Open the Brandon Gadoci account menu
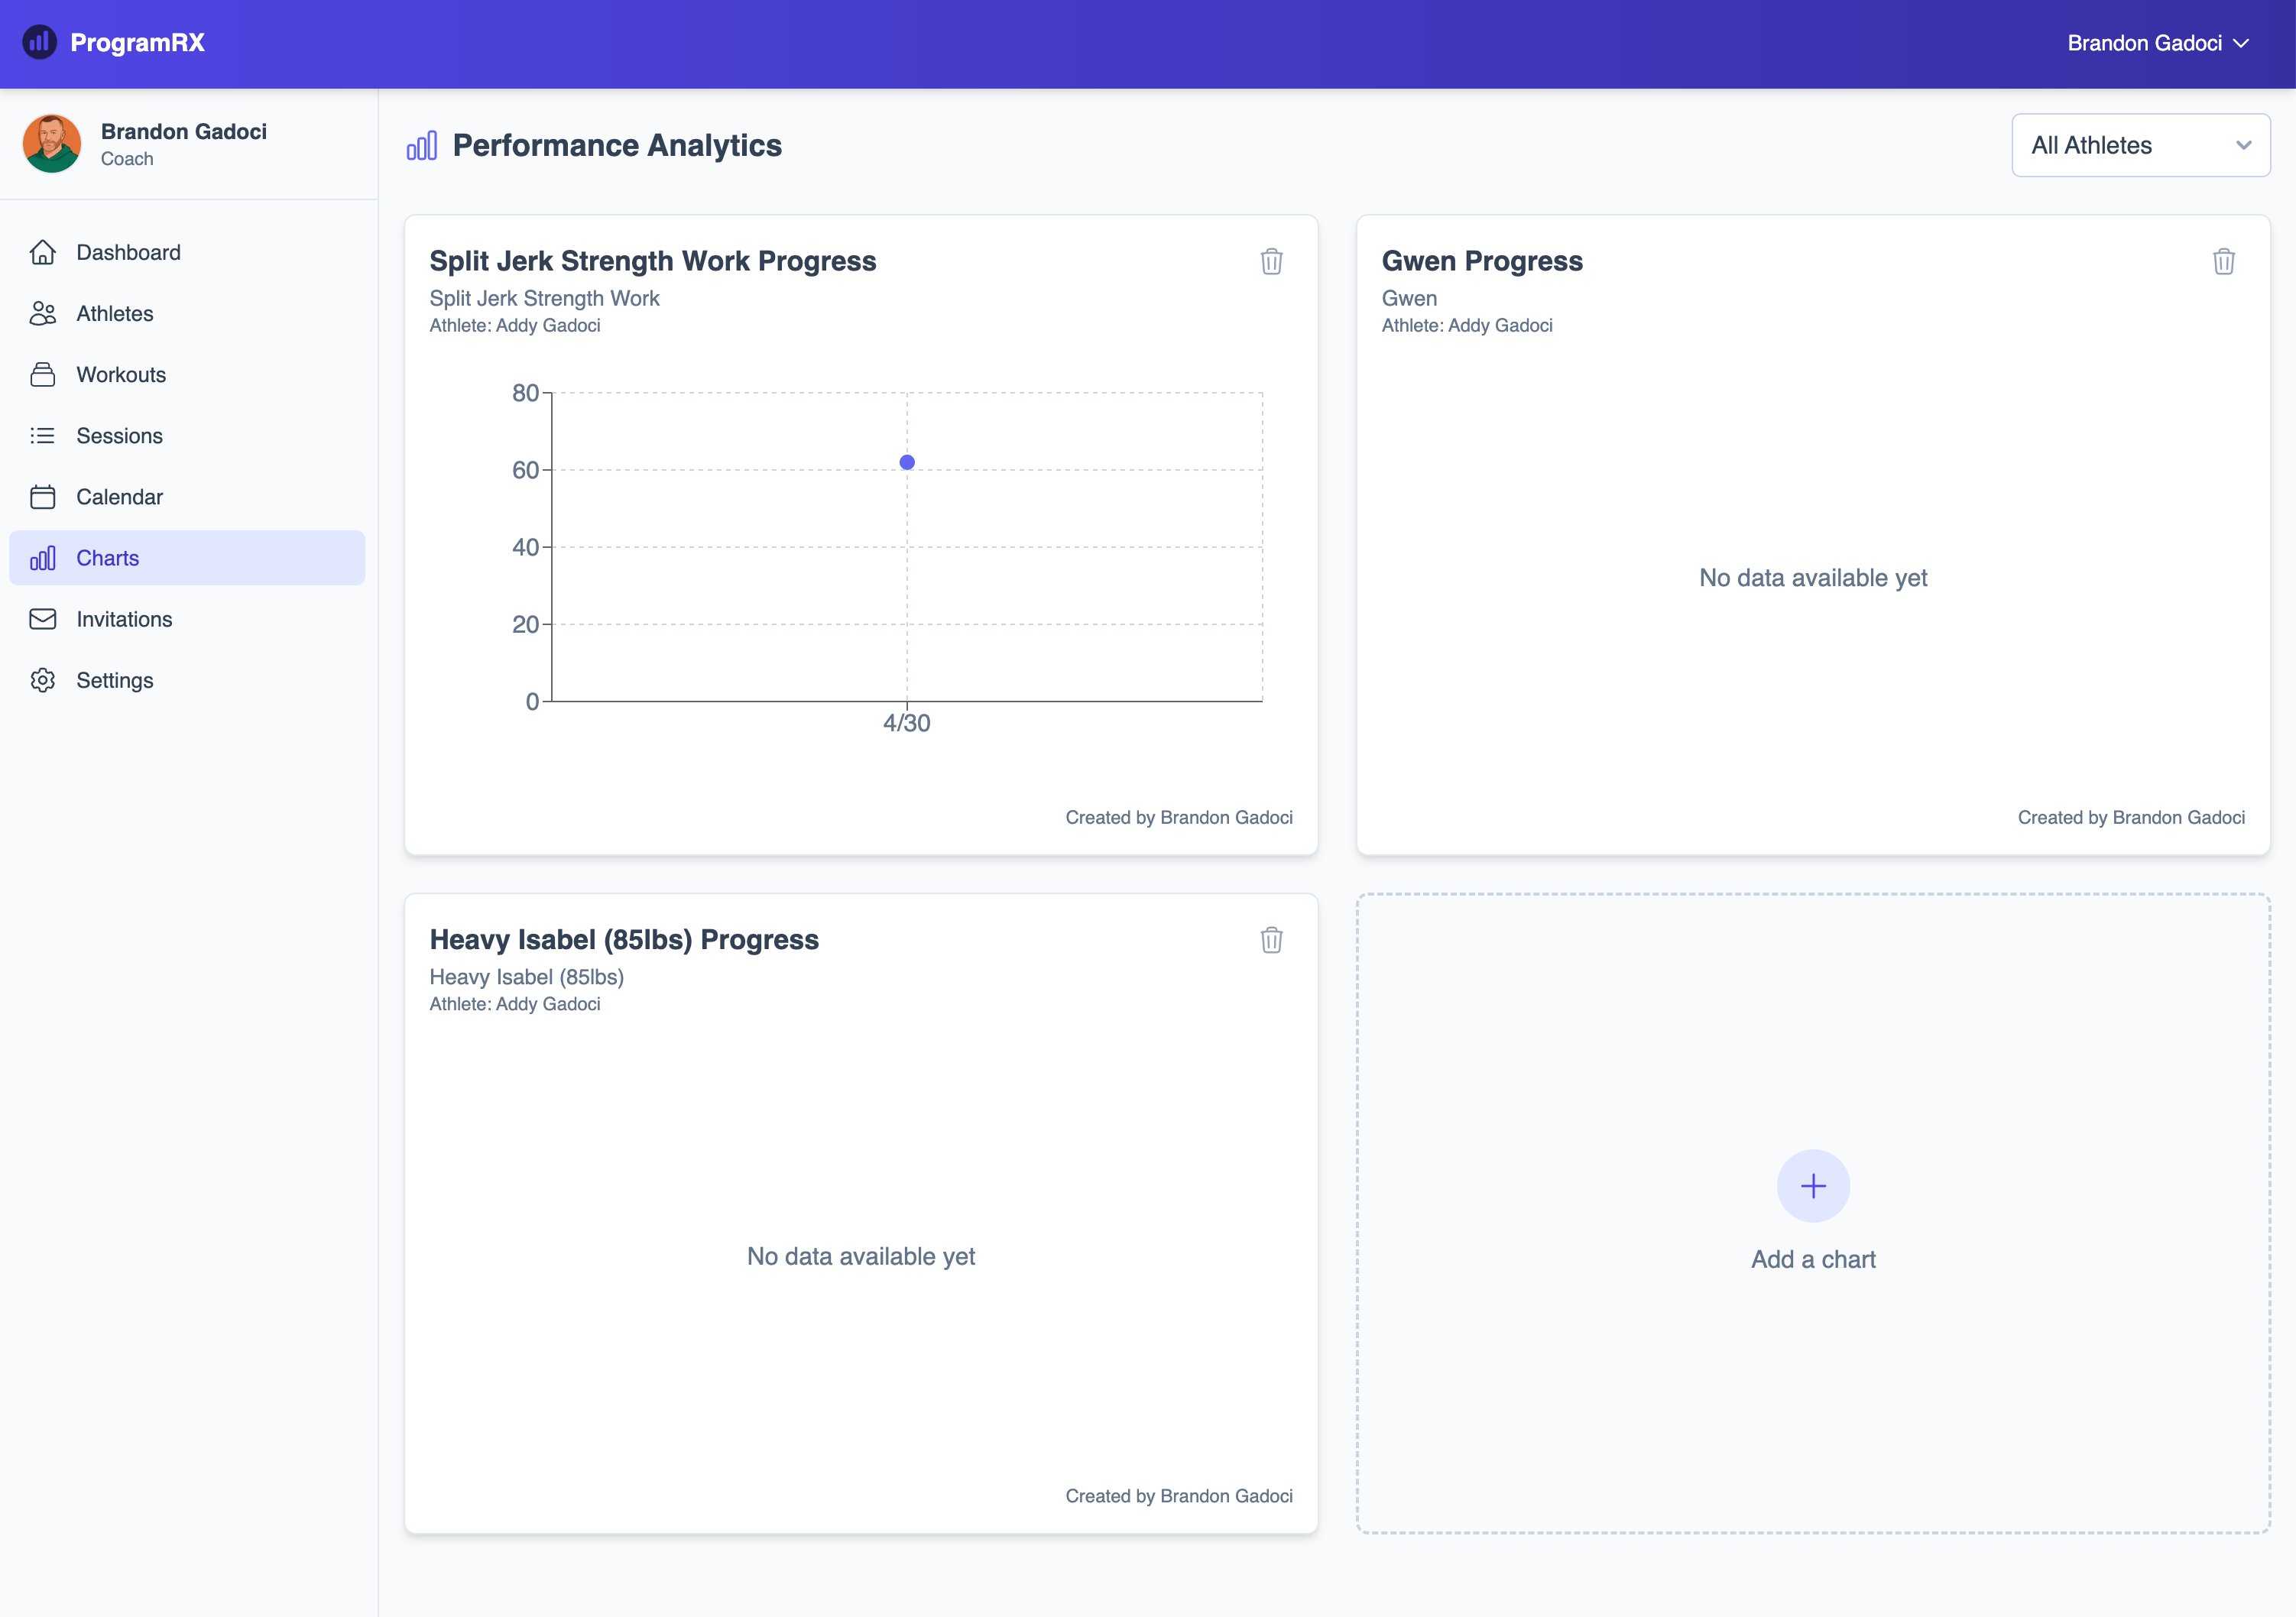The image size is (2296, 1617). point(2158,43)
